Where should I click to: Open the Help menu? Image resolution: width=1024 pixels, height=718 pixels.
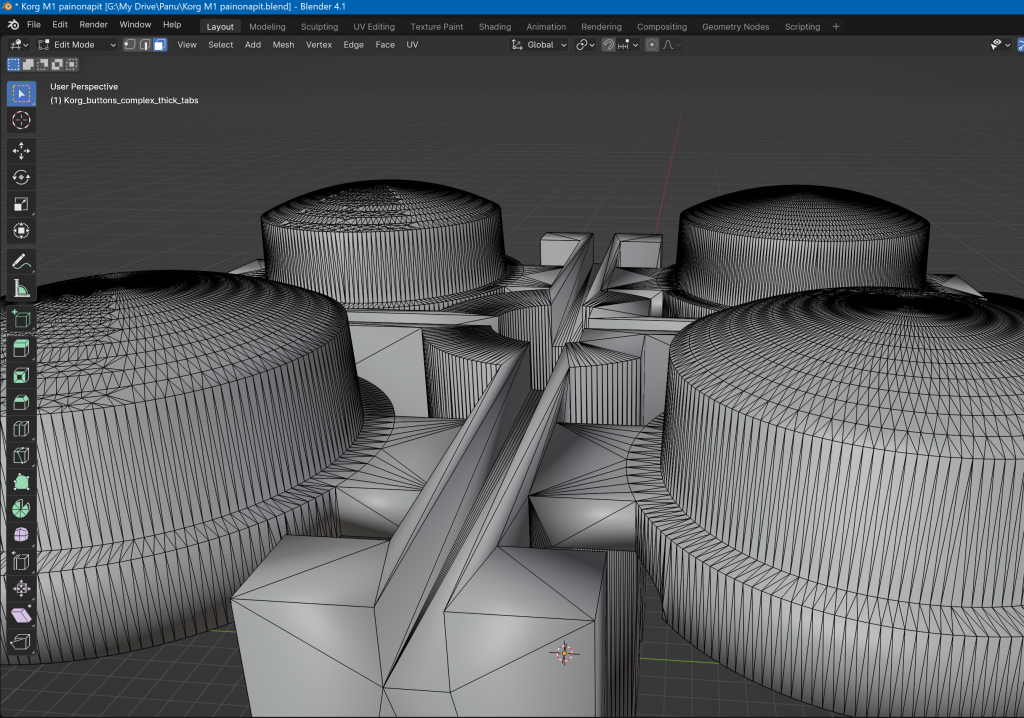pyautogui.click(x=172, y=25)
